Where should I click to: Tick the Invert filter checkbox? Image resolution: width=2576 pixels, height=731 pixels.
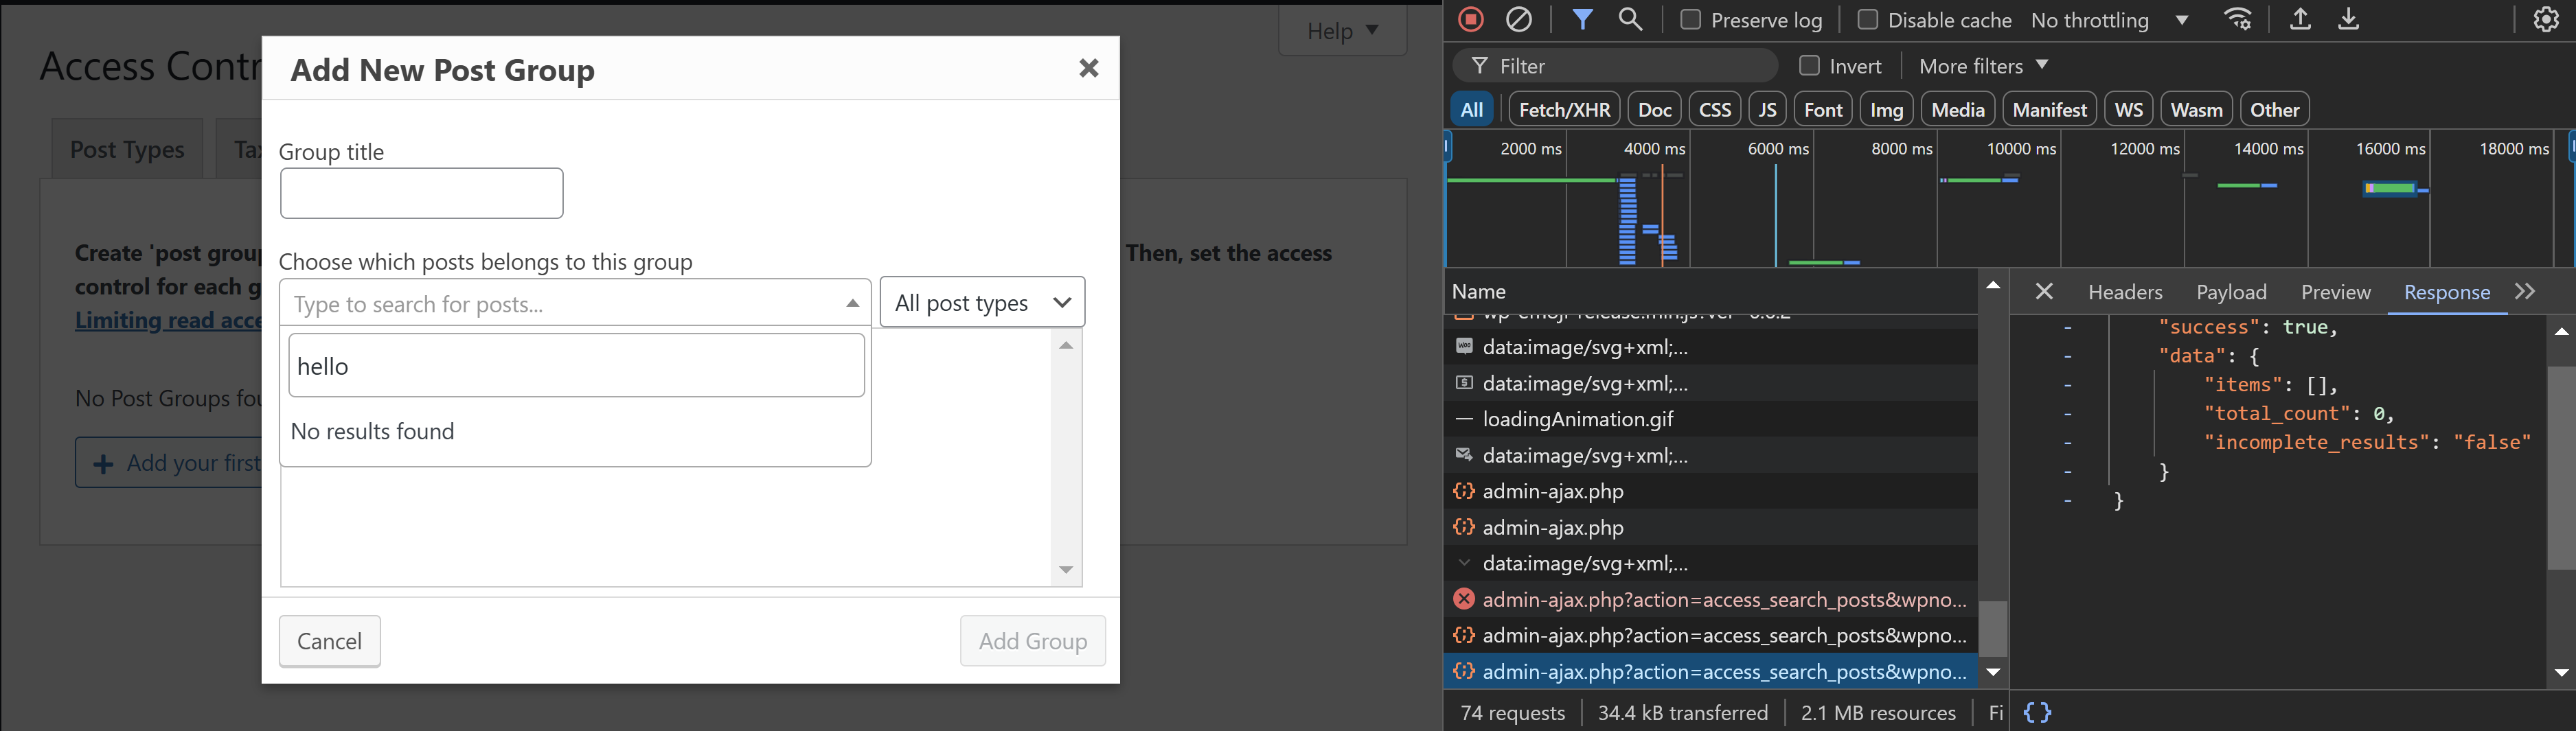point(1808,66)
